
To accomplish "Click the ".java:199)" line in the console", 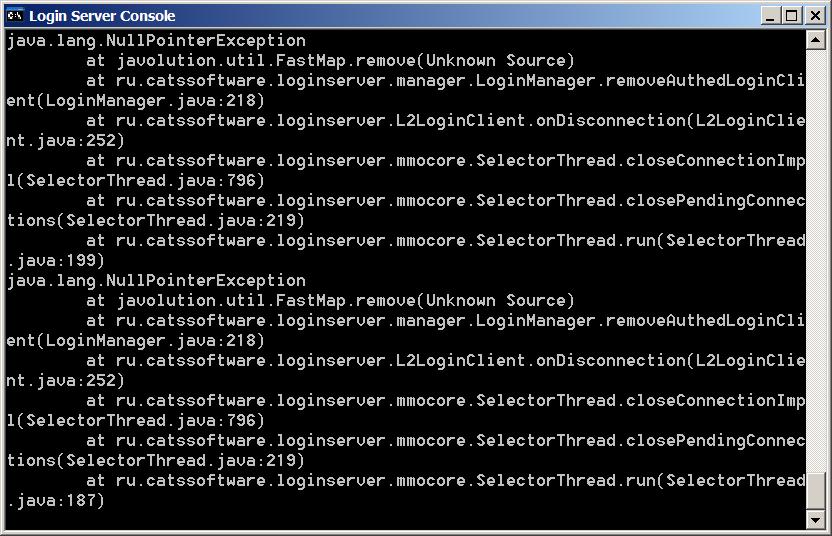I will (56, 261).
